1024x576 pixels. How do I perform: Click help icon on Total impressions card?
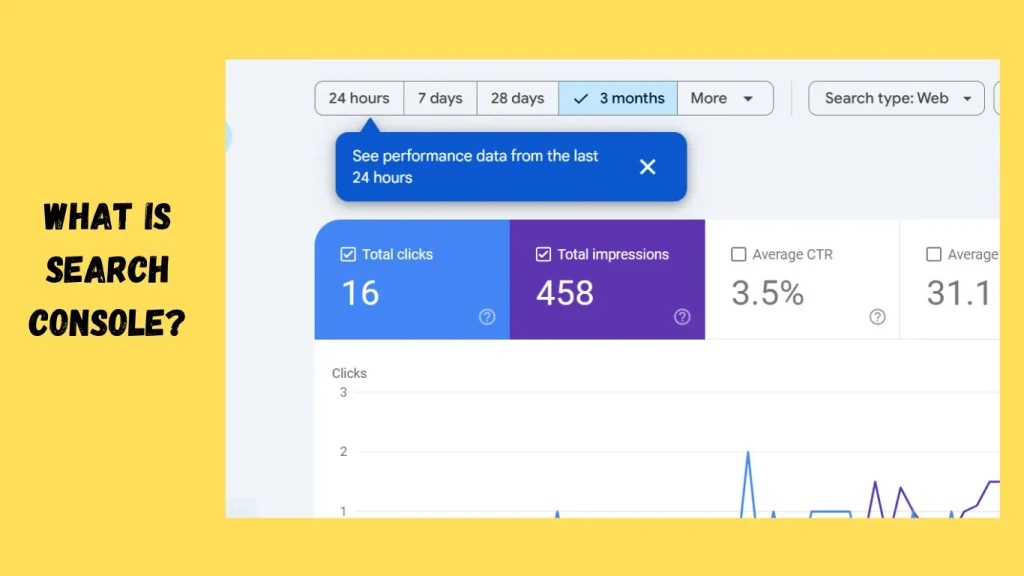tap(682, 317)
